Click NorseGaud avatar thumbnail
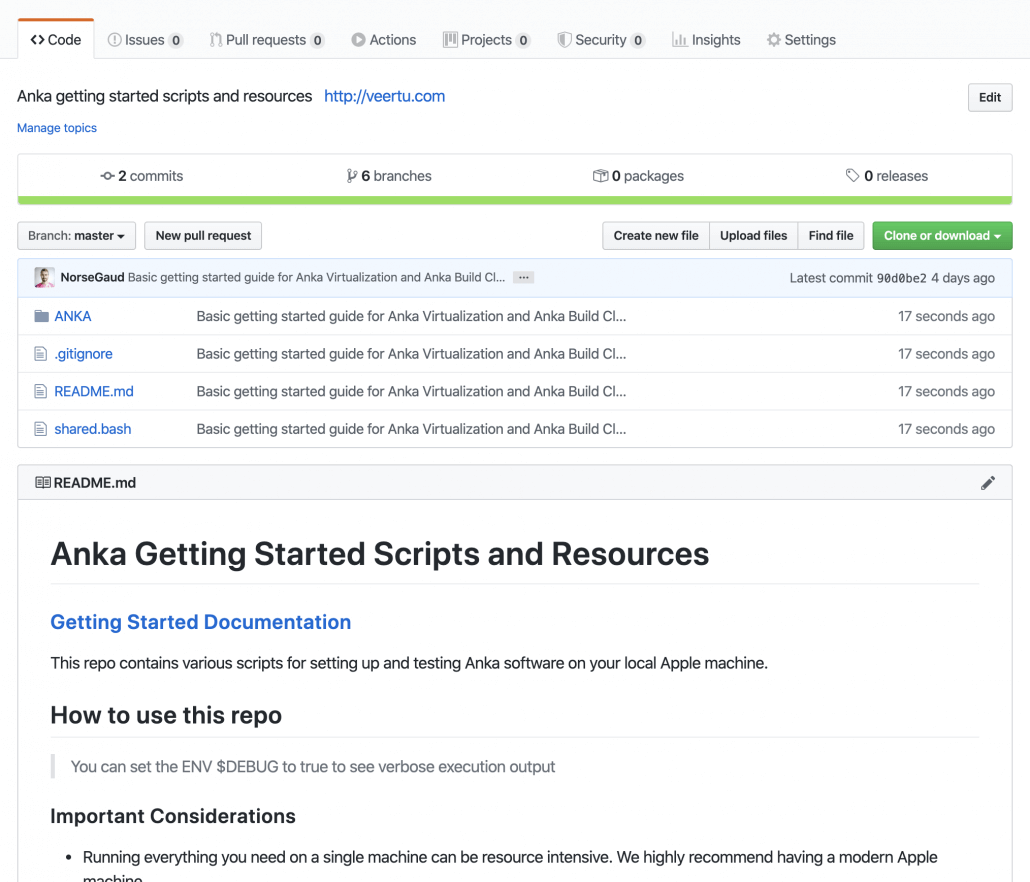The width and height of the screenshot is (1030, 882). click(45, 277)
